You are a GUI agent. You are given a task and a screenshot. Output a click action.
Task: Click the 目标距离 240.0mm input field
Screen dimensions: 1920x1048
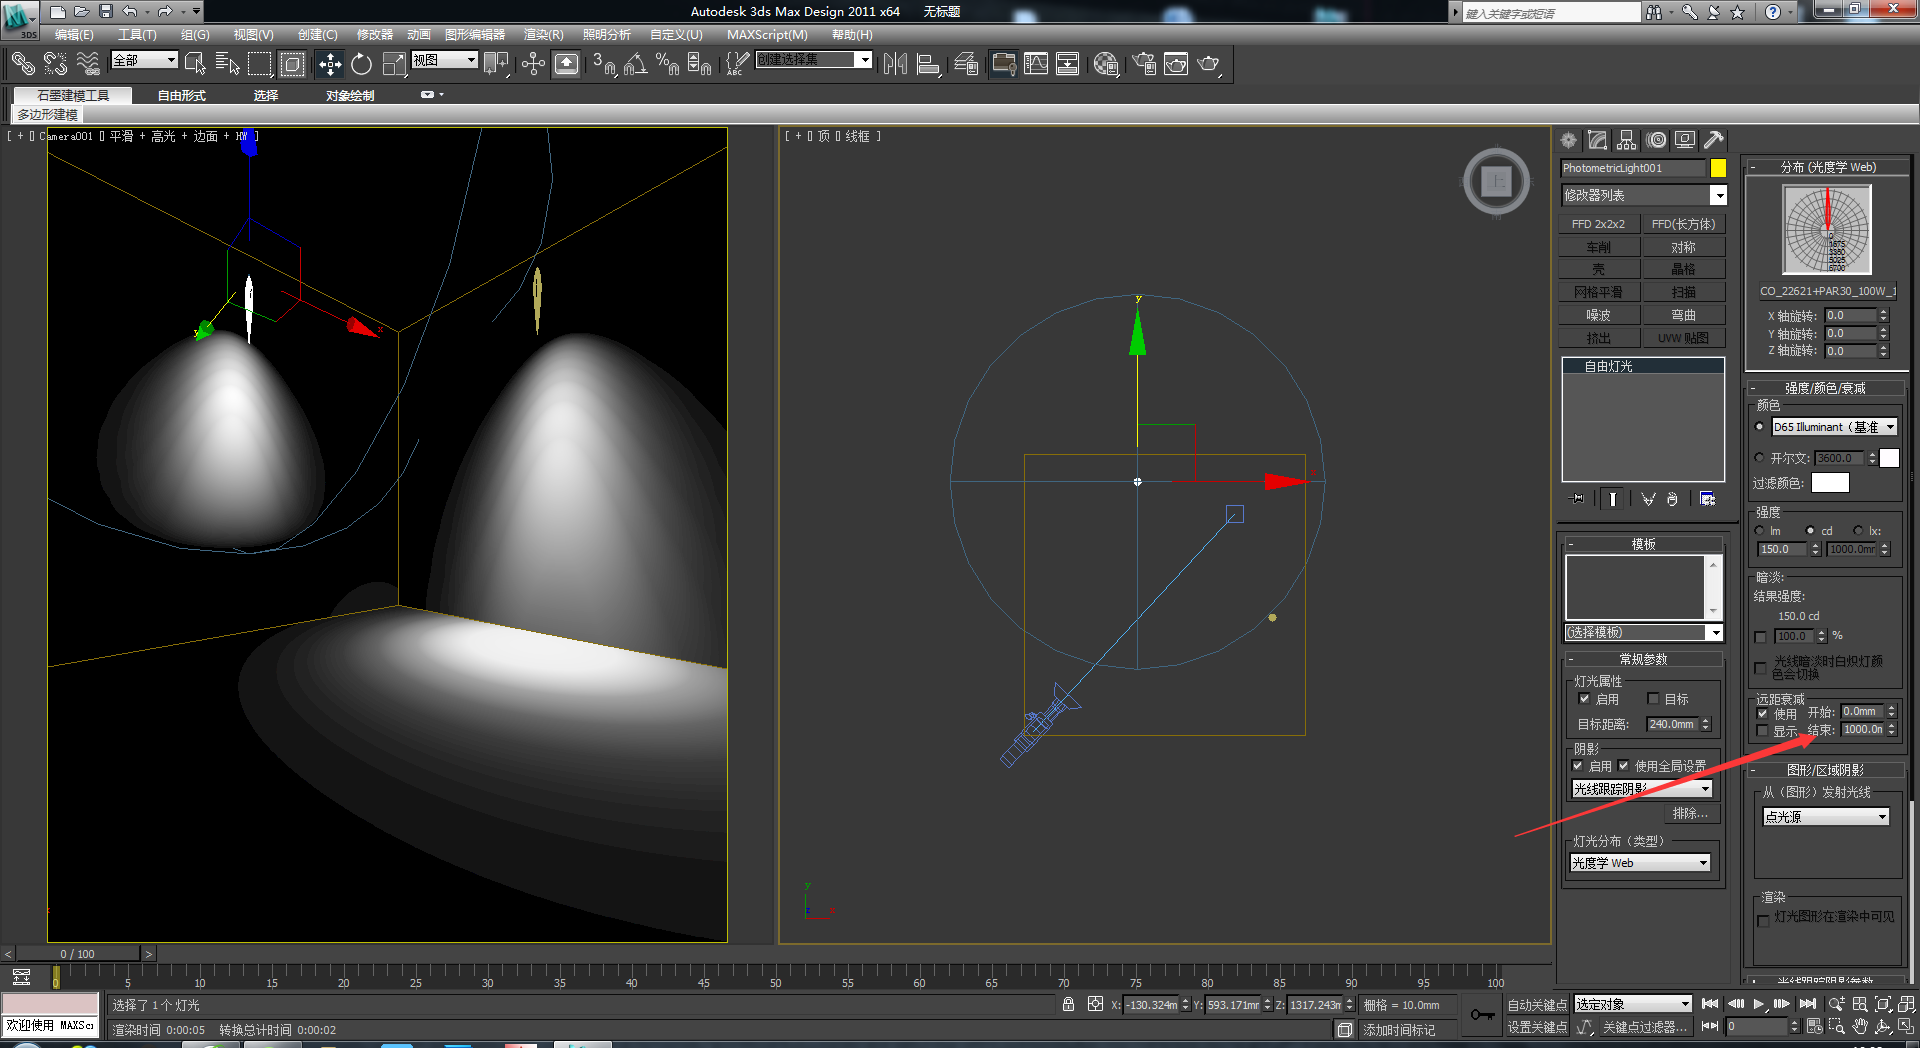point(1672,724)
